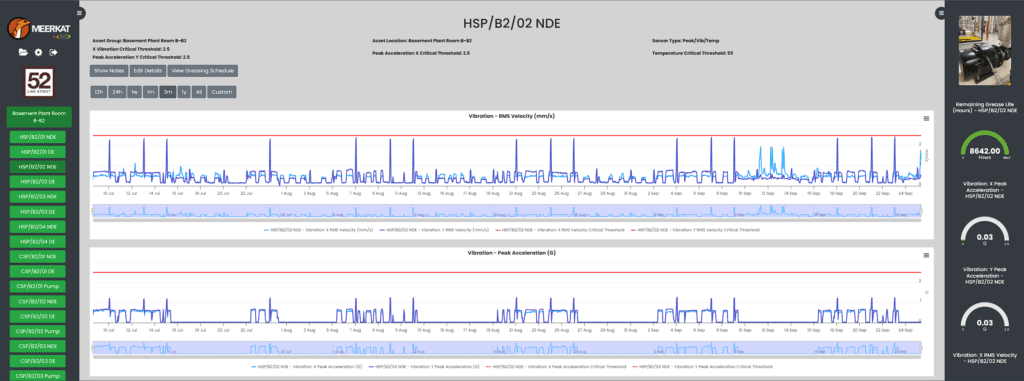Viewport: 1024px width, 381px height.
Task: Toggle Y RMS Velocity Critical Threshold legend item
Action: [696, 230]
